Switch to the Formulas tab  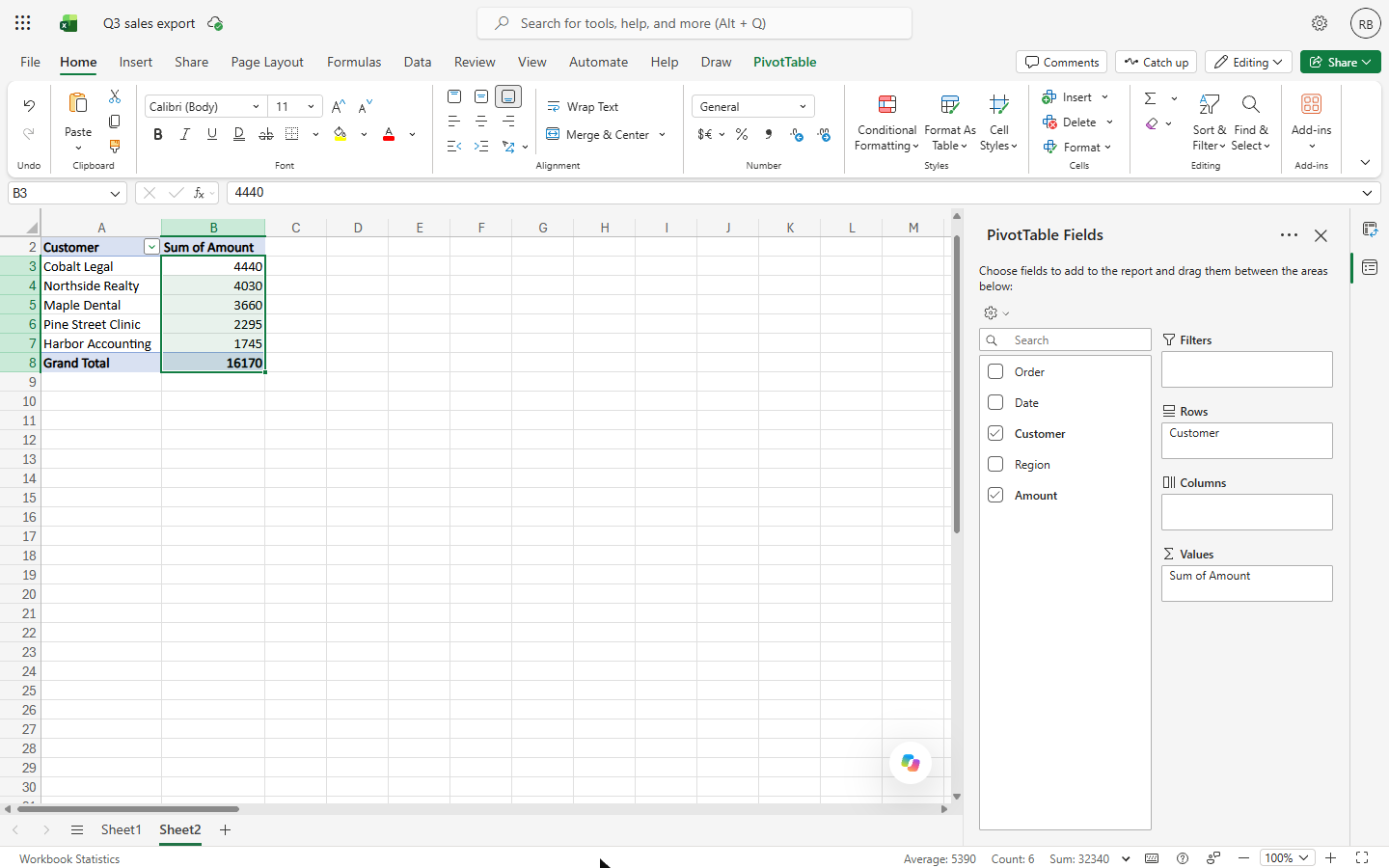[x=354, y=62]
